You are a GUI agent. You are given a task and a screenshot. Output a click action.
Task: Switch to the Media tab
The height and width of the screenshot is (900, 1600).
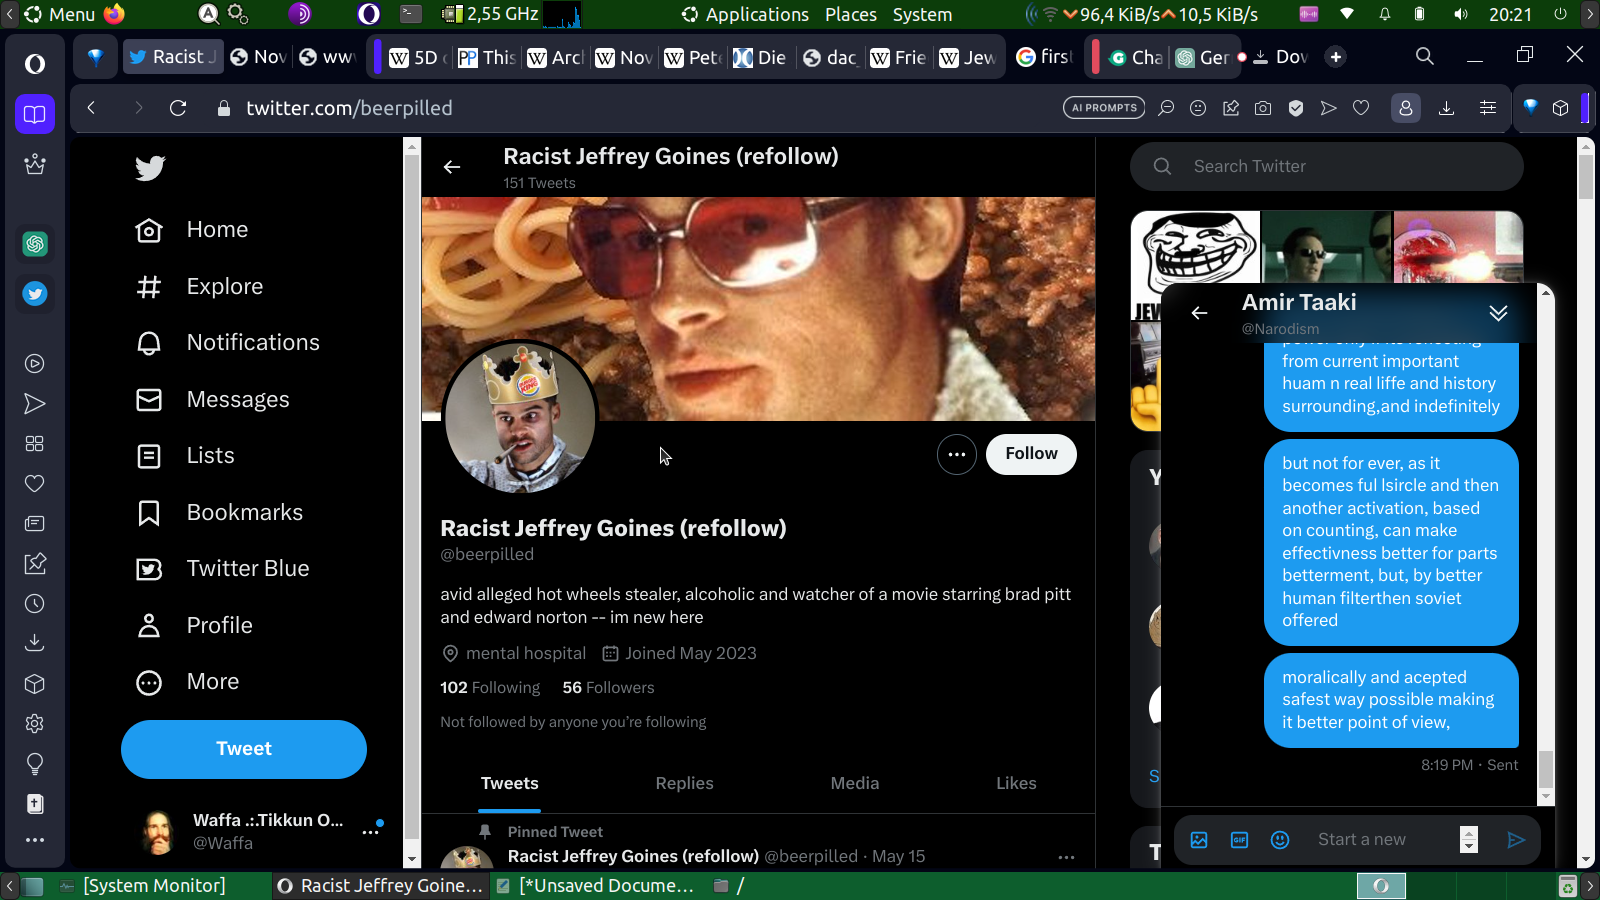pyautogui.click(x=854, y=784)
